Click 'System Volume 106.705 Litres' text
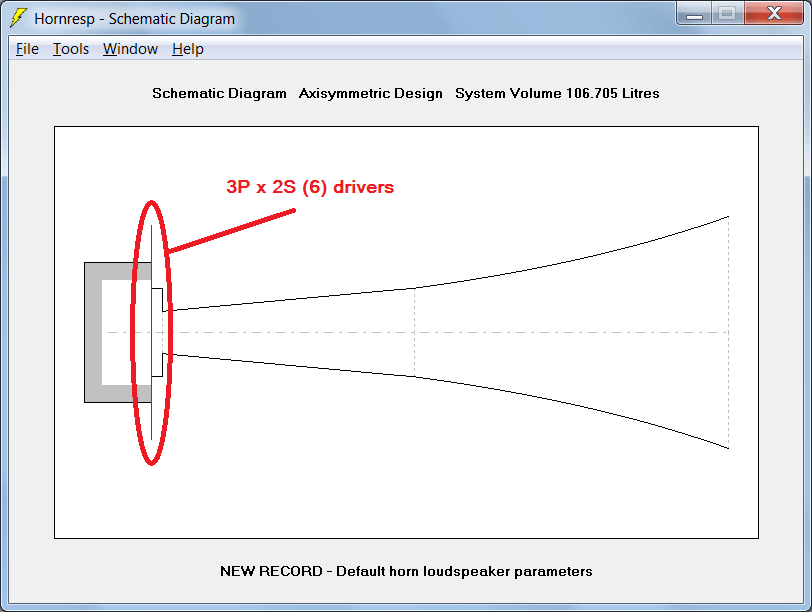Viewport: 812px width, 612px height. (x=557, y=93)
